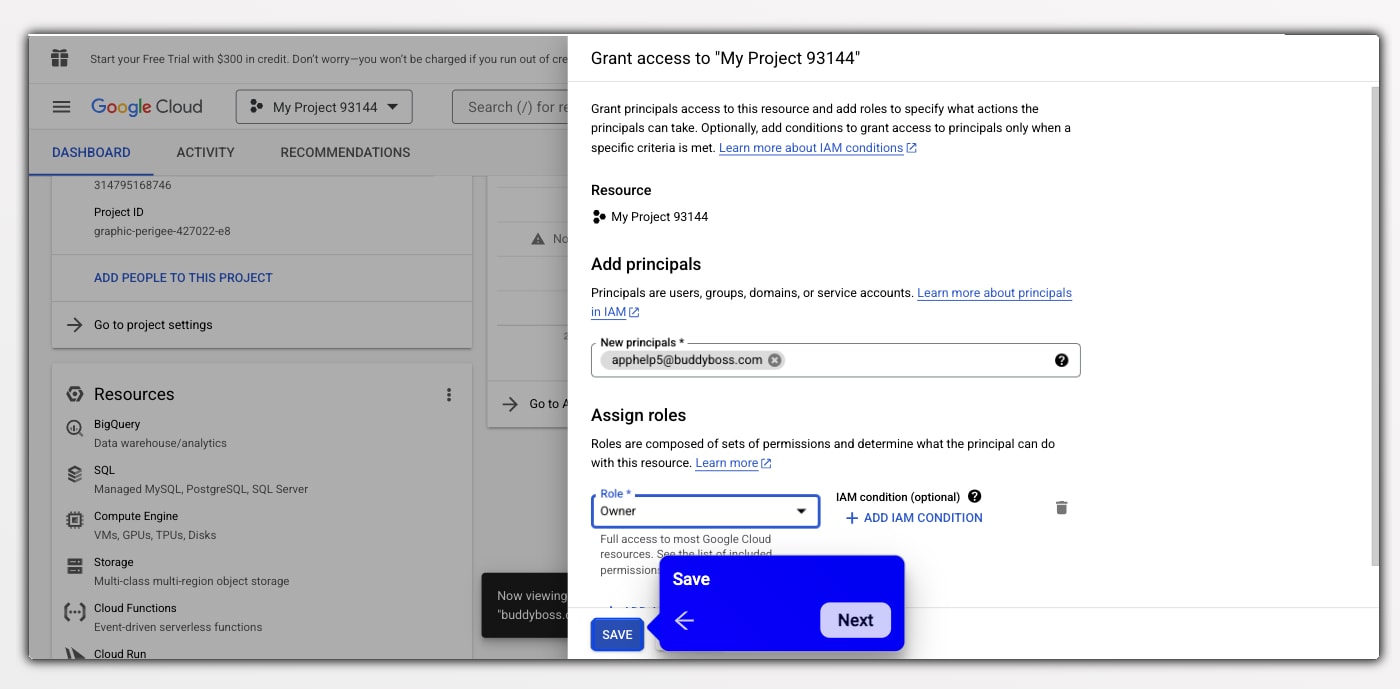Viewport: 1400px width, 689px height.
Task: Switch to the Activity tab
Action: click(205, 152)
